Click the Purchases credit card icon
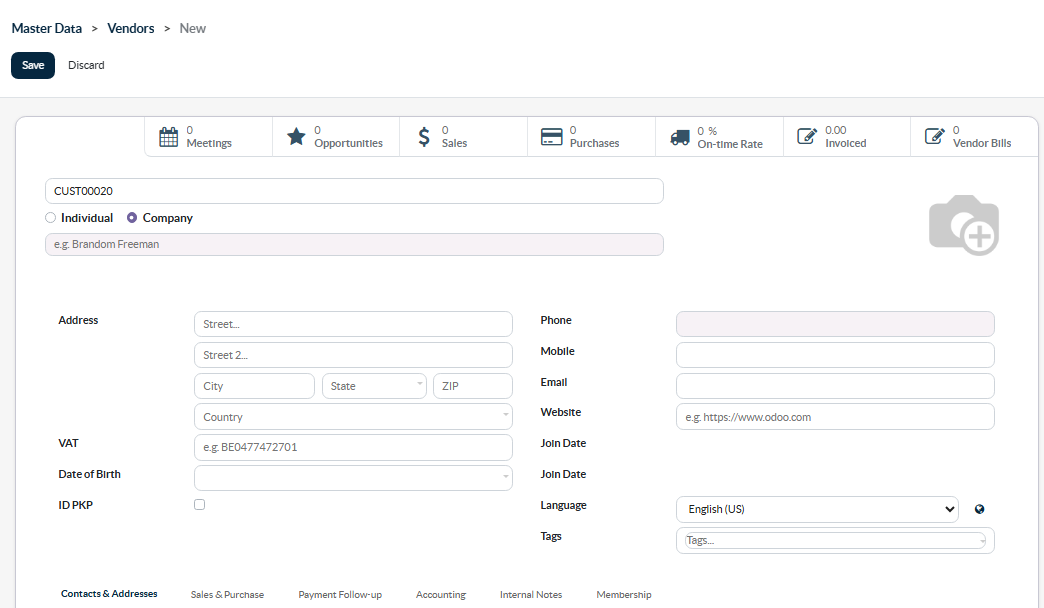The image size is (1044, 608). tap(551, 137)
